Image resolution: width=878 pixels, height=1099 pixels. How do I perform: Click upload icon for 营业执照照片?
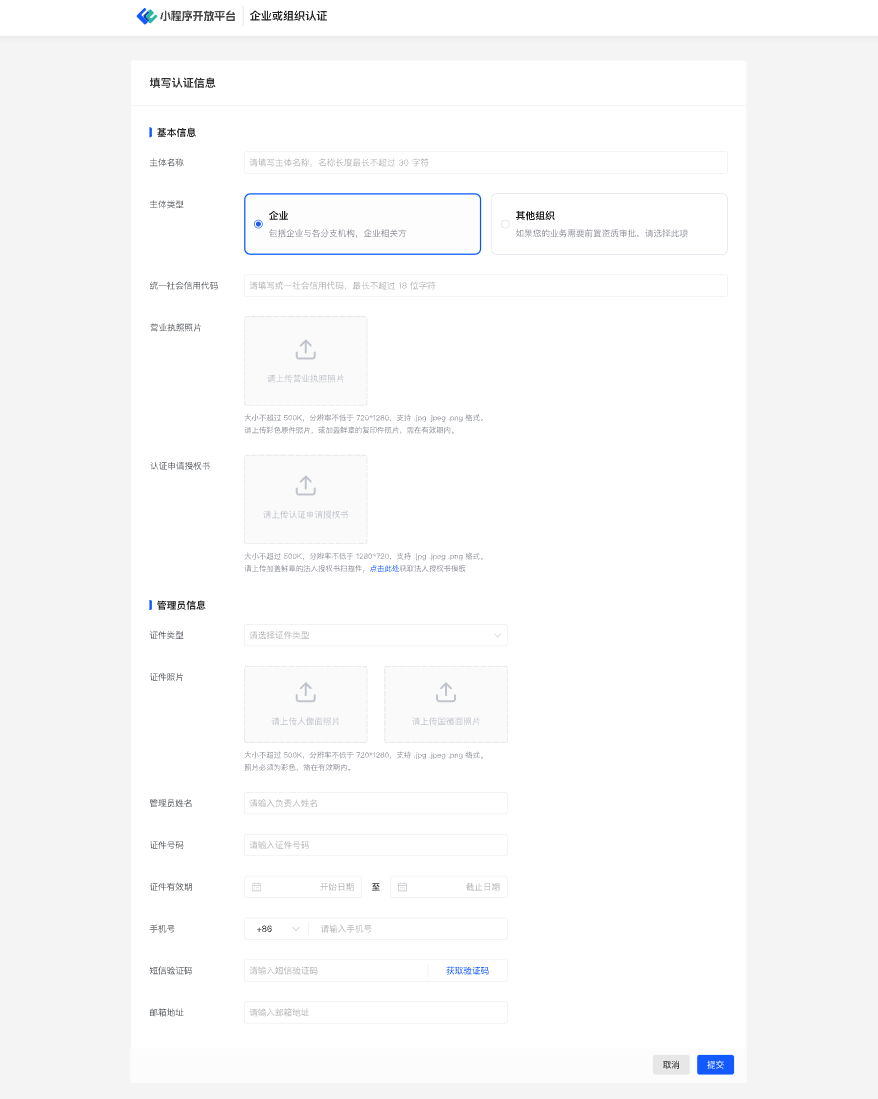(x=305, y=349)
